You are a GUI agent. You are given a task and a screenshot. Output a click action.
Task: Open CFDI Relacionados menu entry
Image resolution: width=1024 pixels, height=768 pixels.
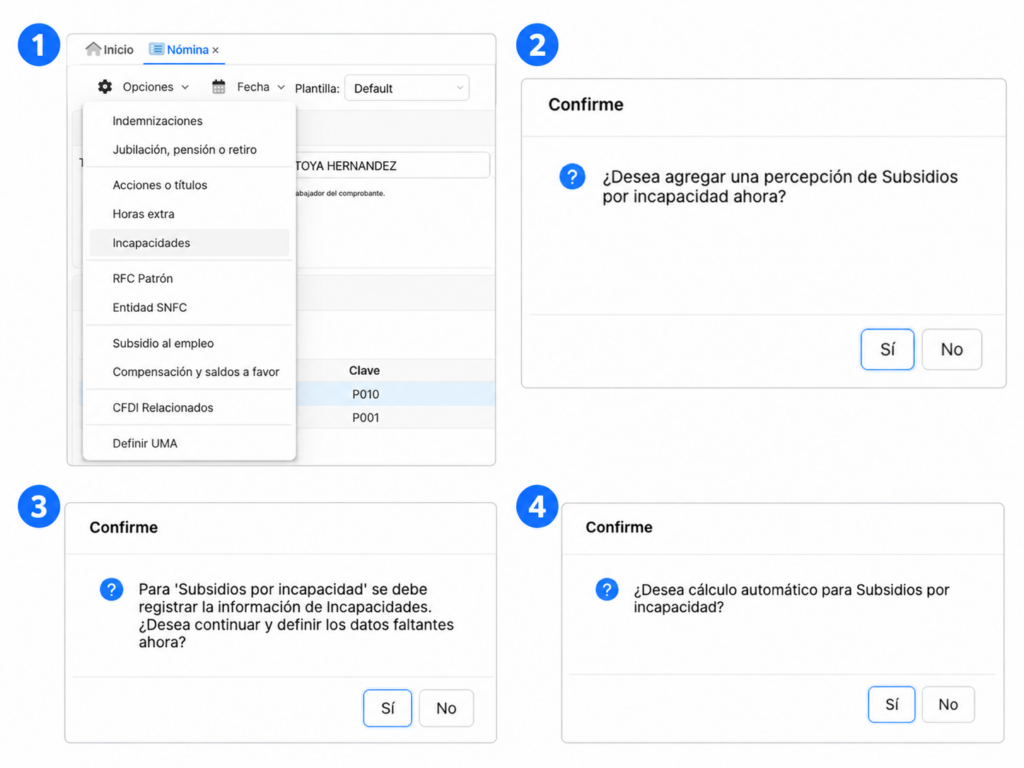click(163, 408)
